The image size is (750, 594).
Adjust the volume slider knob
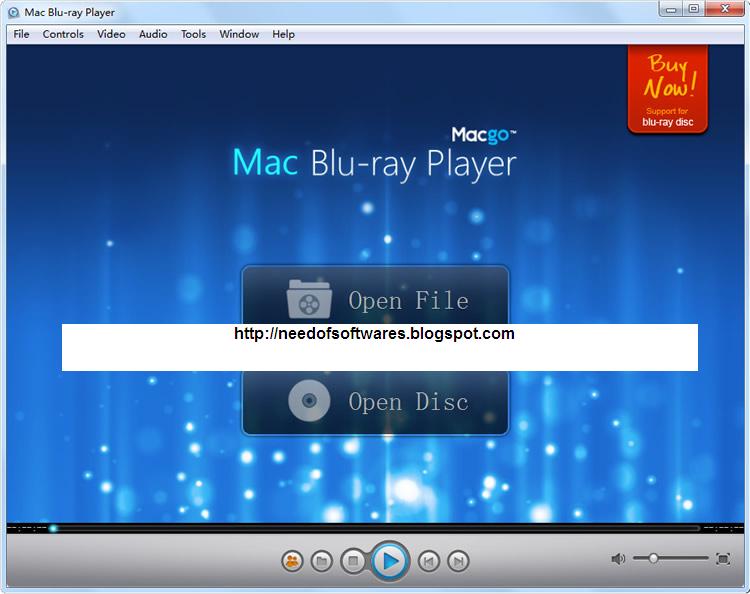(x=653, y=558)
